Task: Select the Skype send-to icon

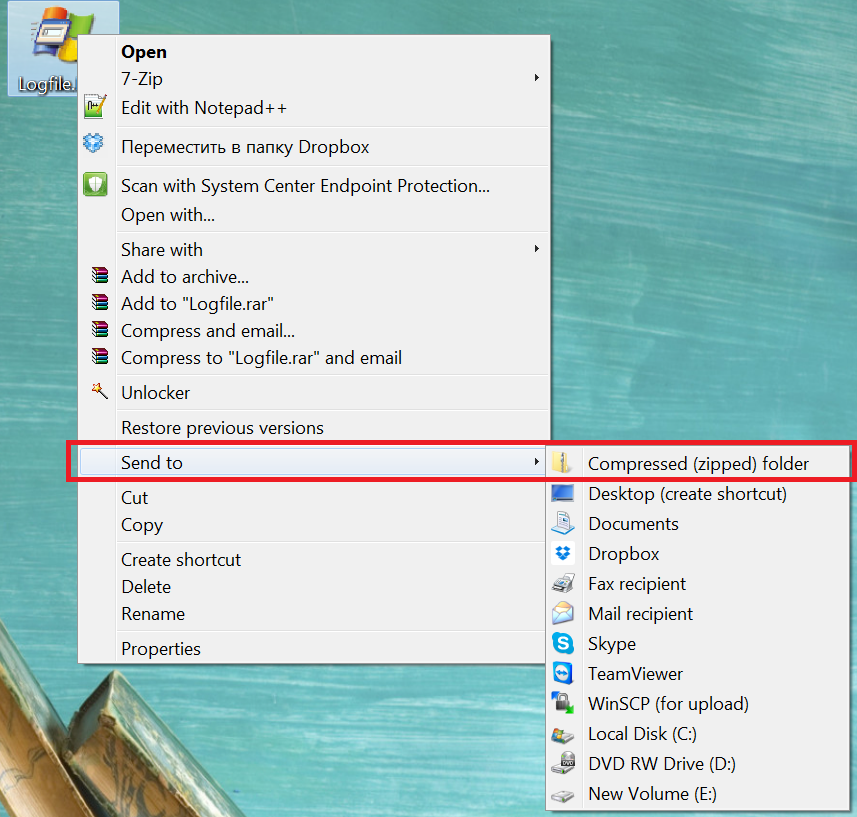Action: [562, 643]
